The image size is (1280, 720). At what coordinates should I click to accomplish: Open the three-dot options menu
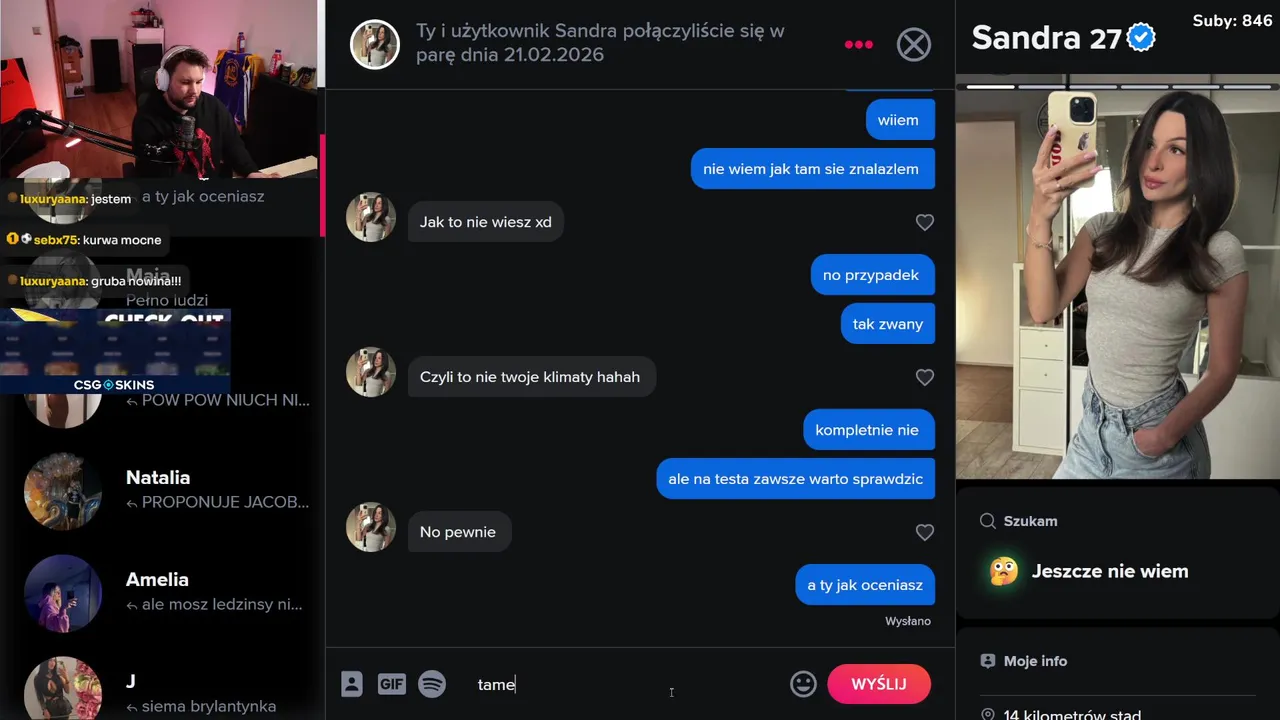click(858, 44)
